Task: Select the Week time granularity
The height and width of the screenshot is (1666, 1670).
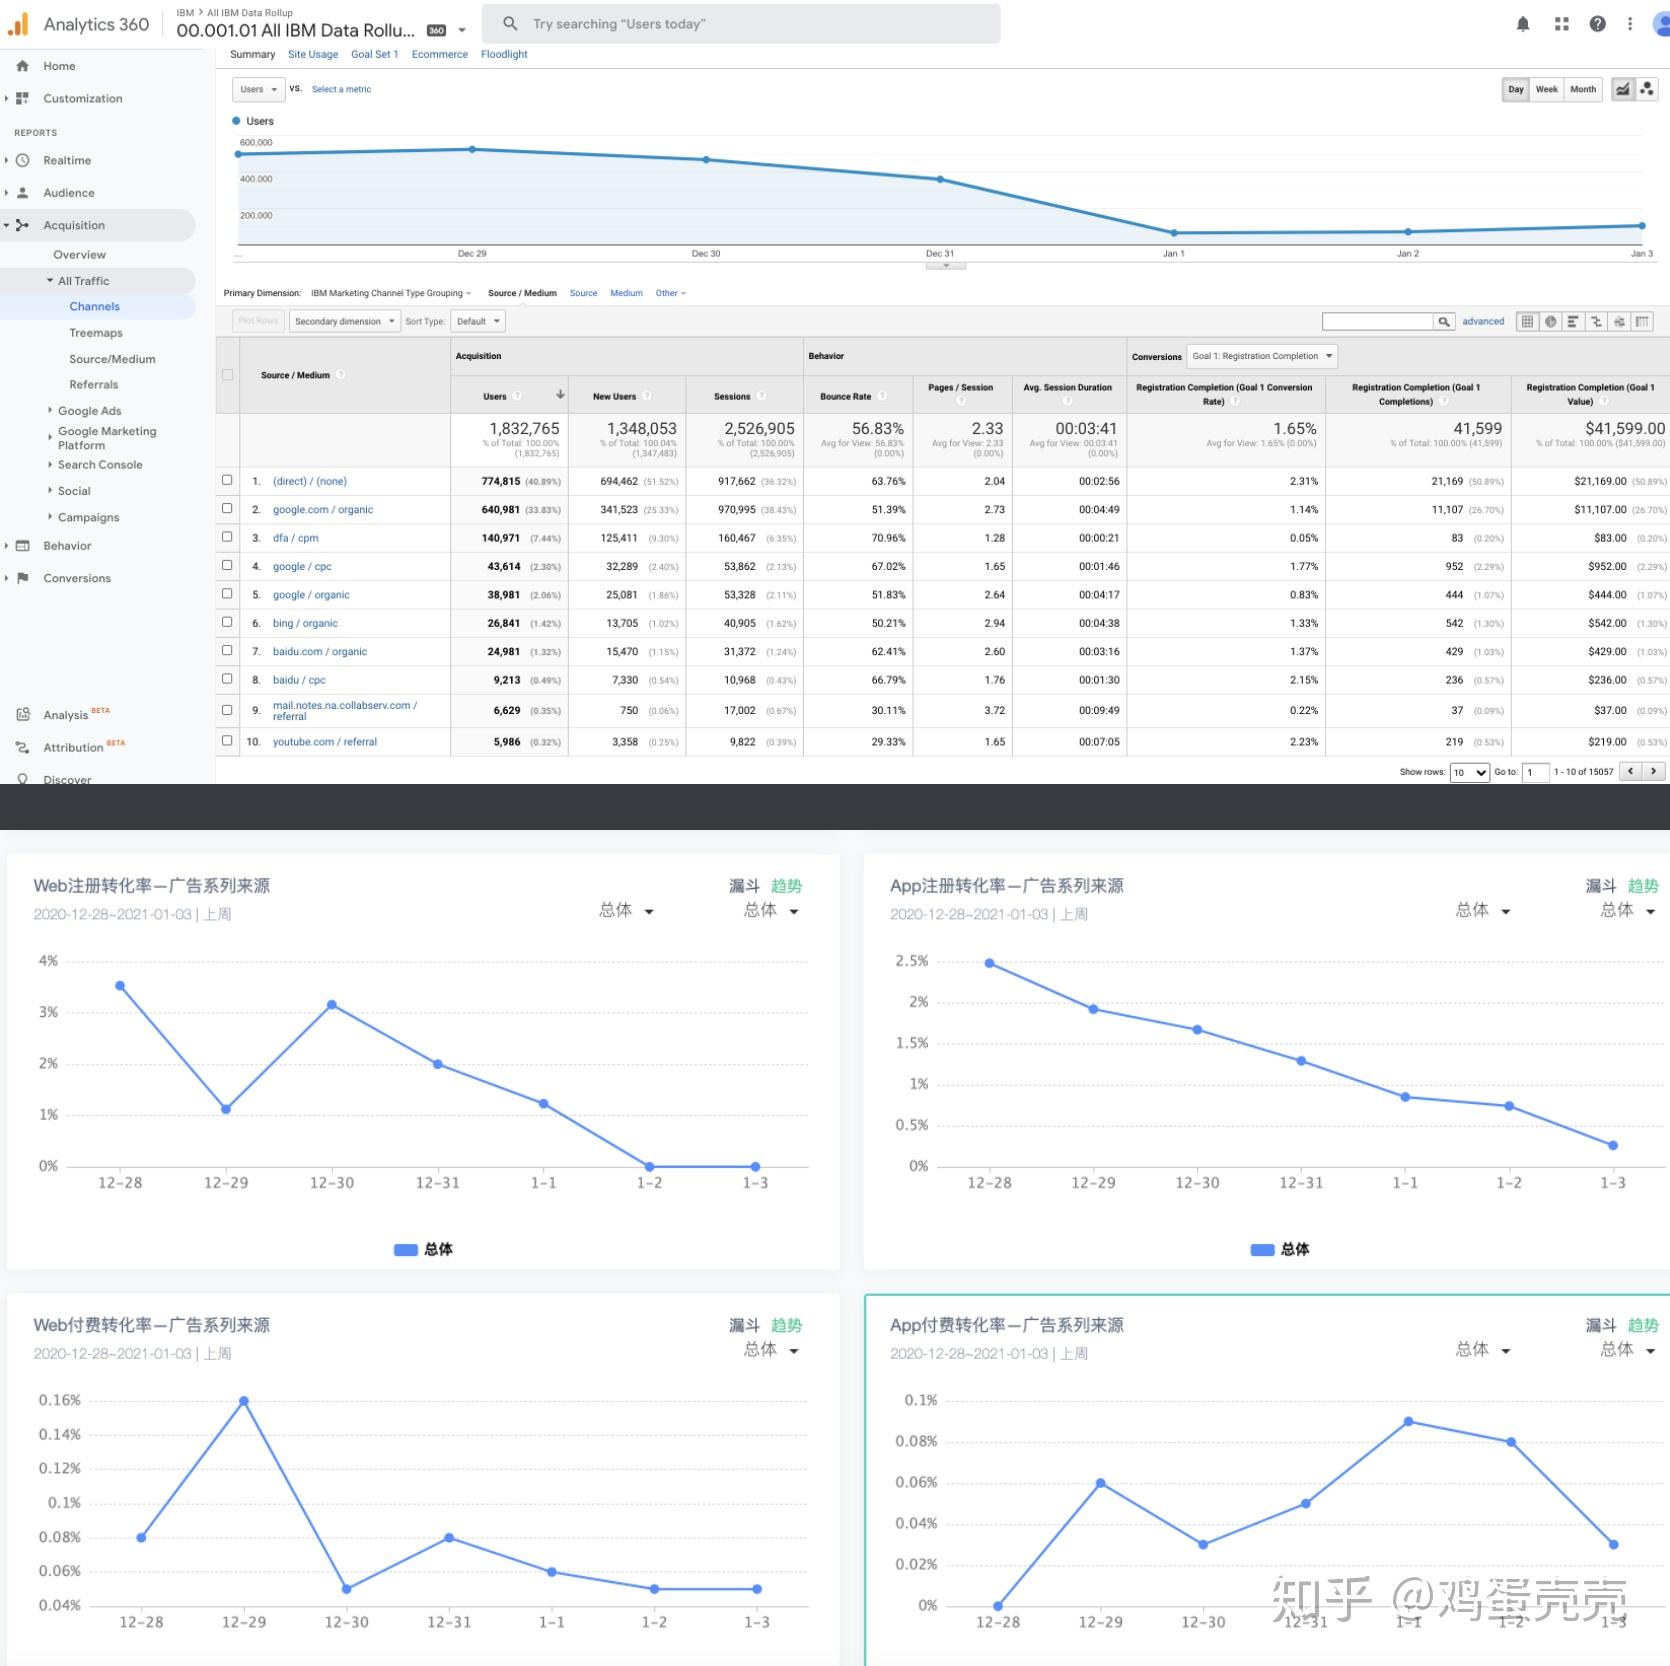Action: [1547, 89]
